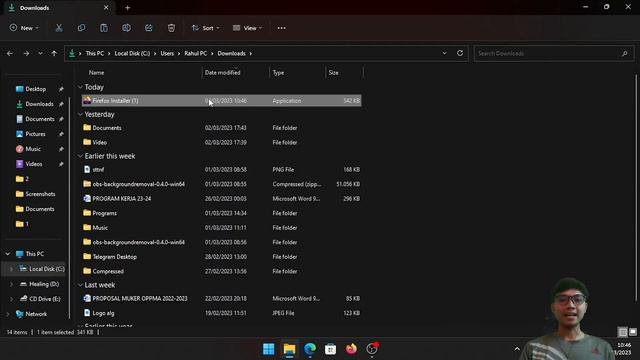640x360 pixels.
Task: Select Videos in quick access
Action: (33, 164)
